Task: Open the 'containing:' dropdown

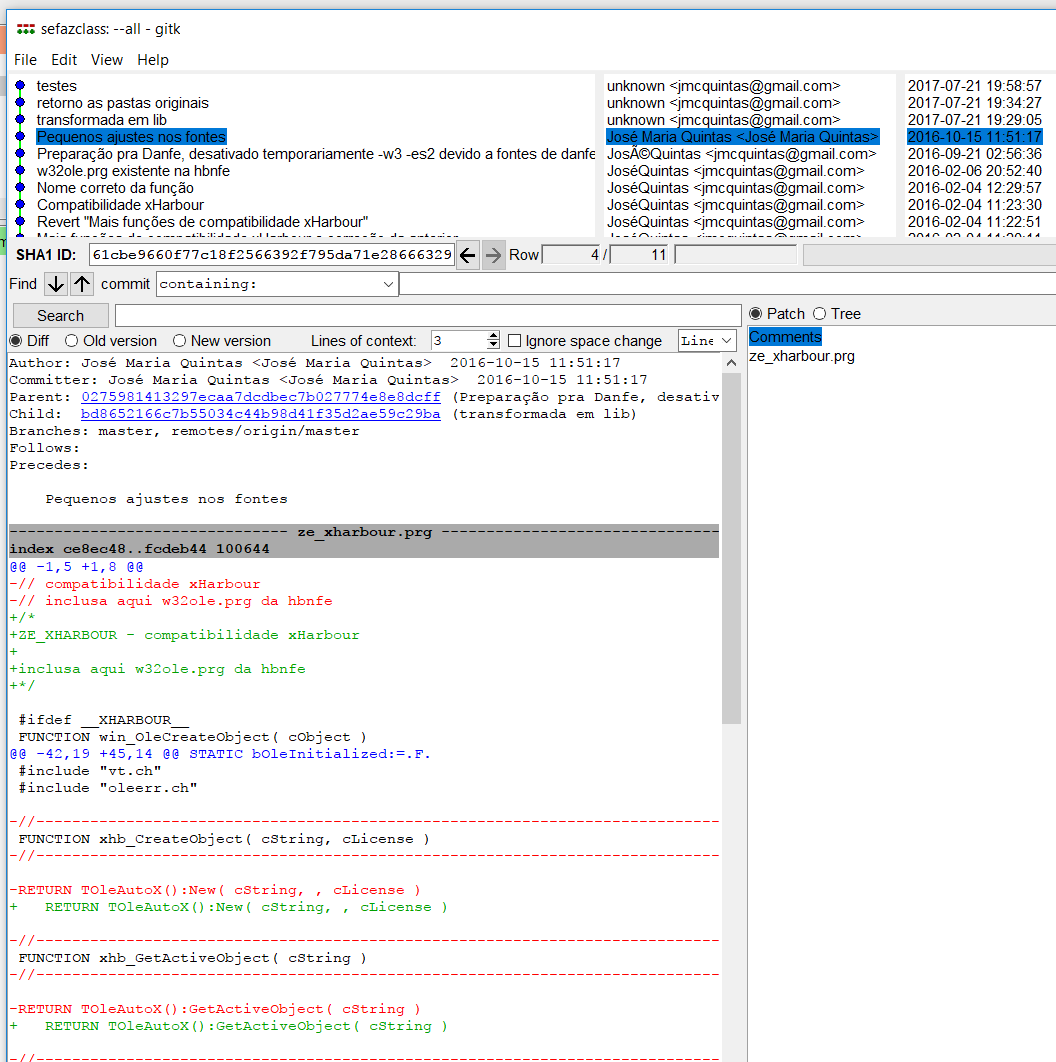Action: click(x=388, y=284)
